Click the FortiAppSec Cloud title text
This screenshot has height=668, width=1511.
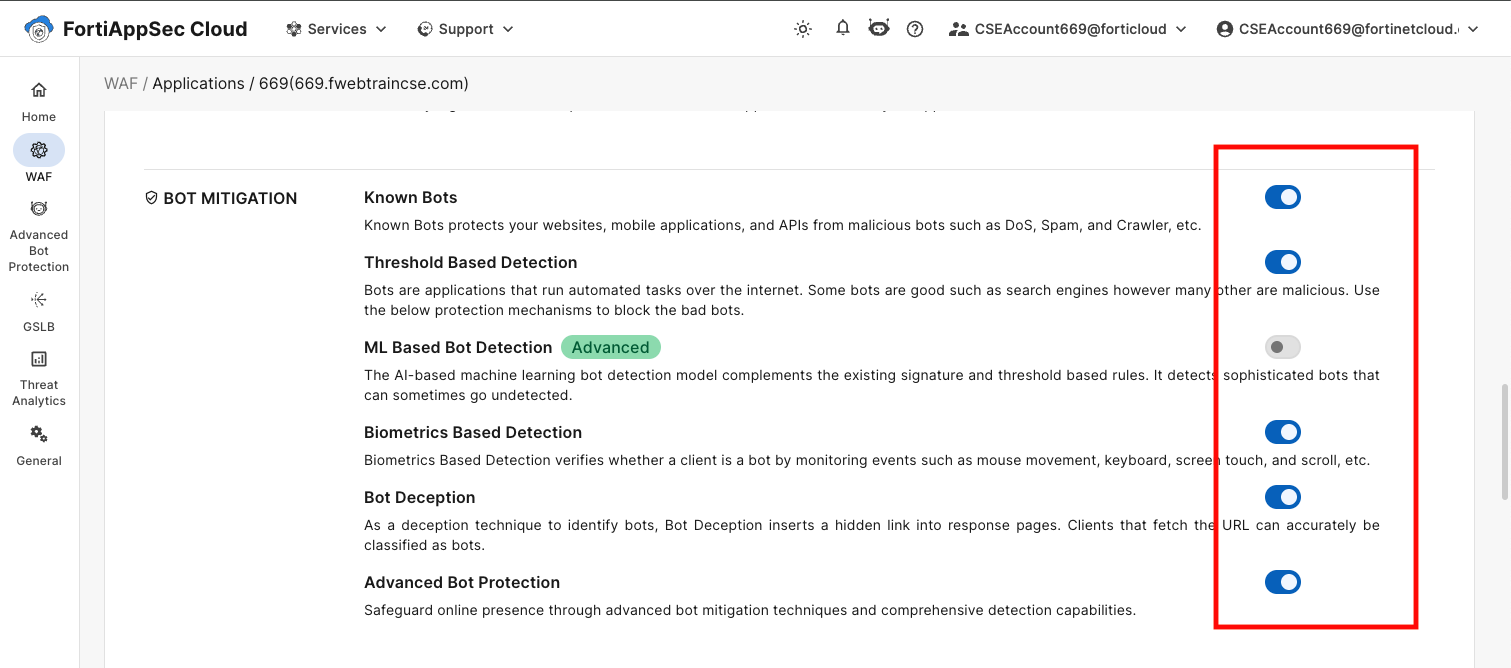click(x=155, y=29)
